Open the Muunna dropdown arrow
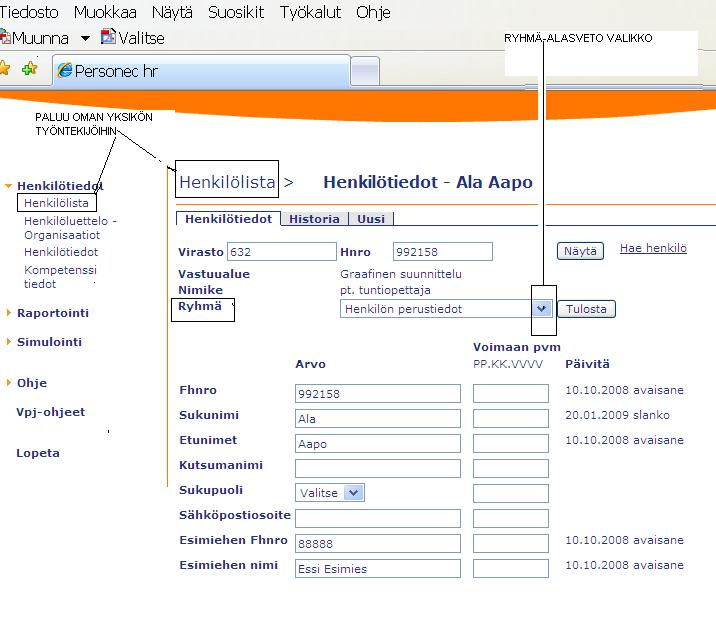The image size is (716, 639). tap(85, 38)
